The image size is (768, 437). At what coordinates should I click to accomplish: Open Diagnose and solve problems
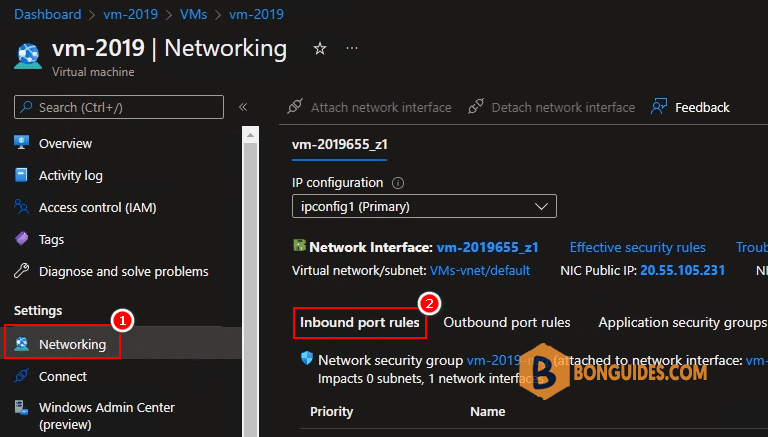pos(123,271)
